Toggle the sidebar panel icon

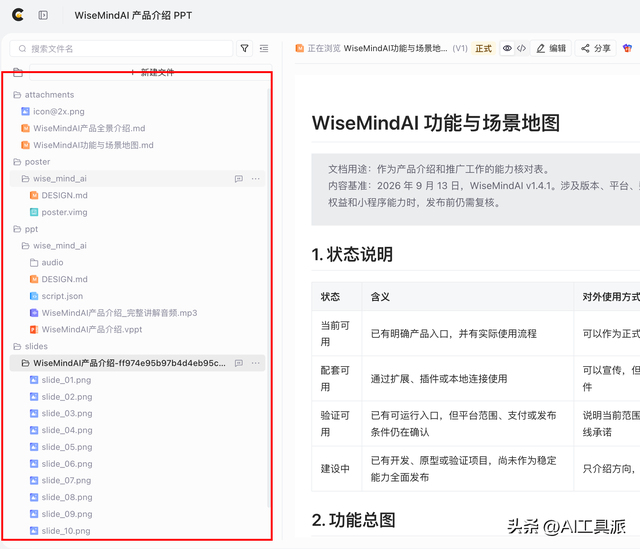[43, 15]
